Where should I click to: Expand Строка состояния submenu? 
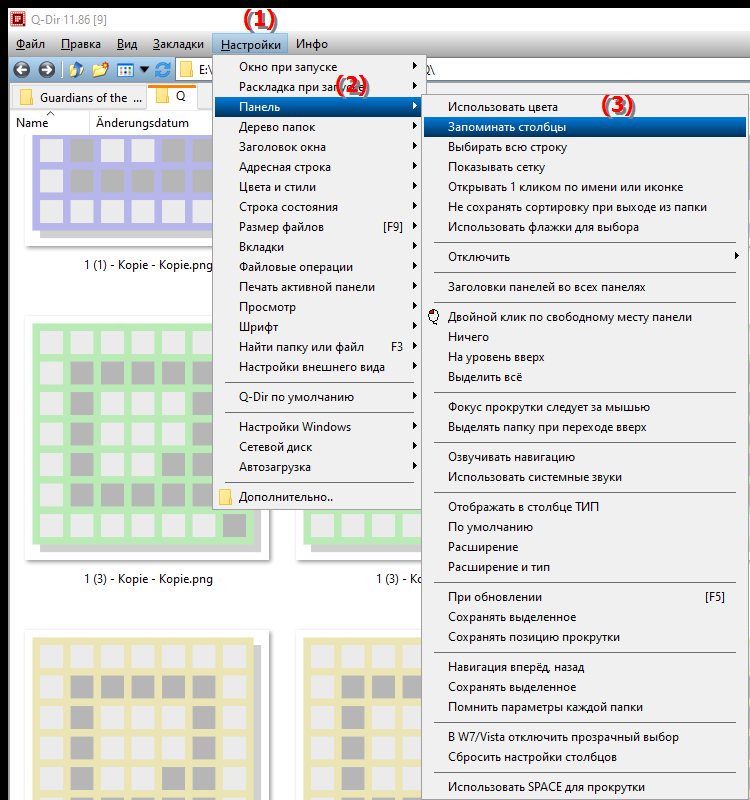[317, 207]
